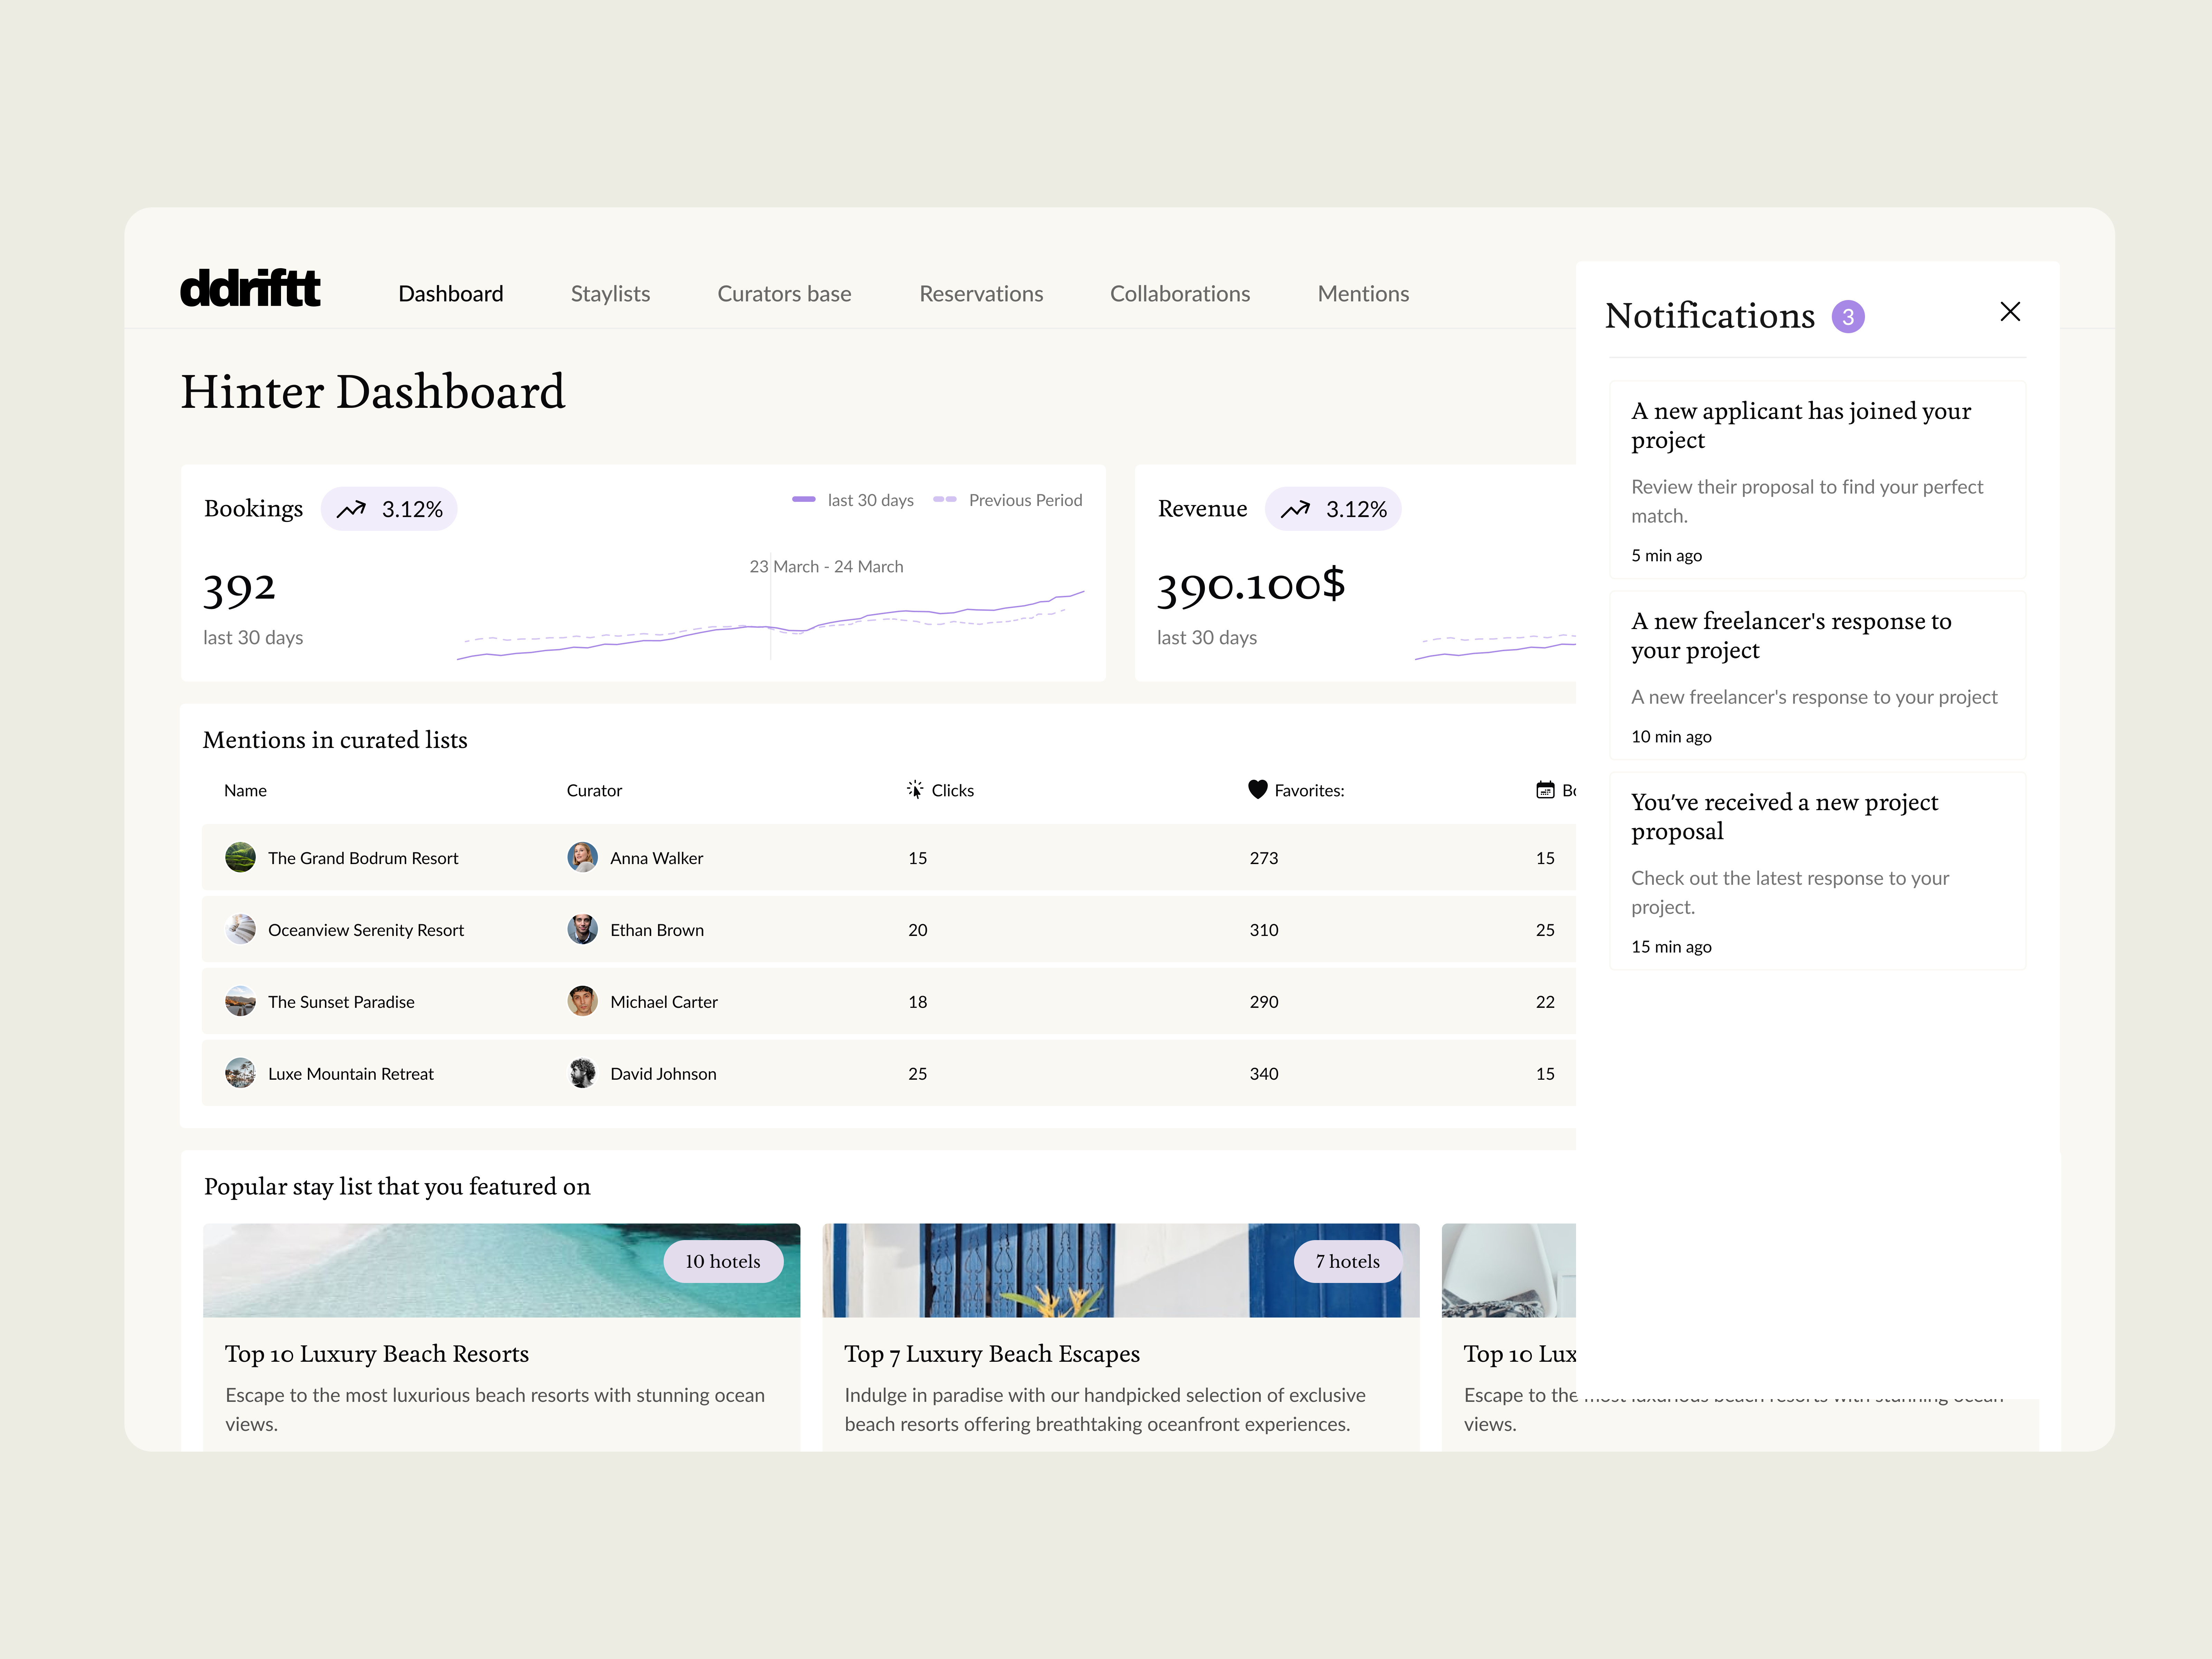The height and width of the screenshot is (1659, 2212).
Task: Open the Reservations section
Action: tap(981, 293)
